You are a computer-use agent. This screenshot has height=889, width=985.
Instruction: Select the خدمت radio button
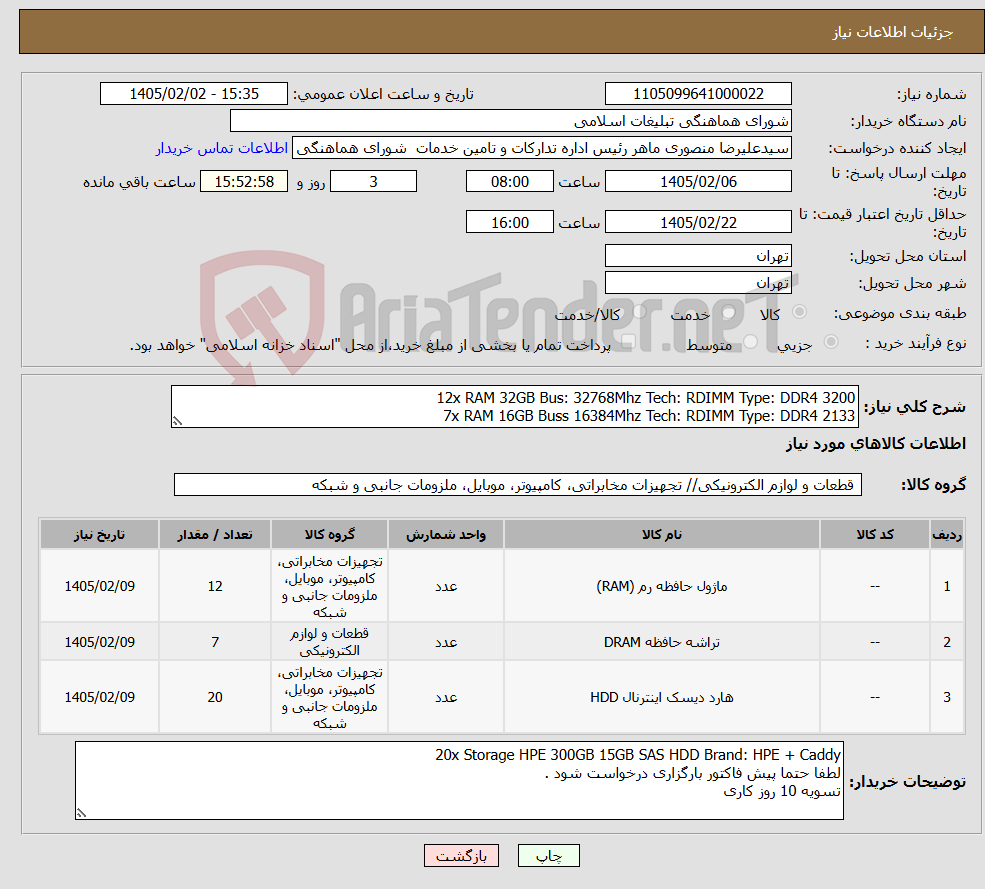(x=729, y=312)
